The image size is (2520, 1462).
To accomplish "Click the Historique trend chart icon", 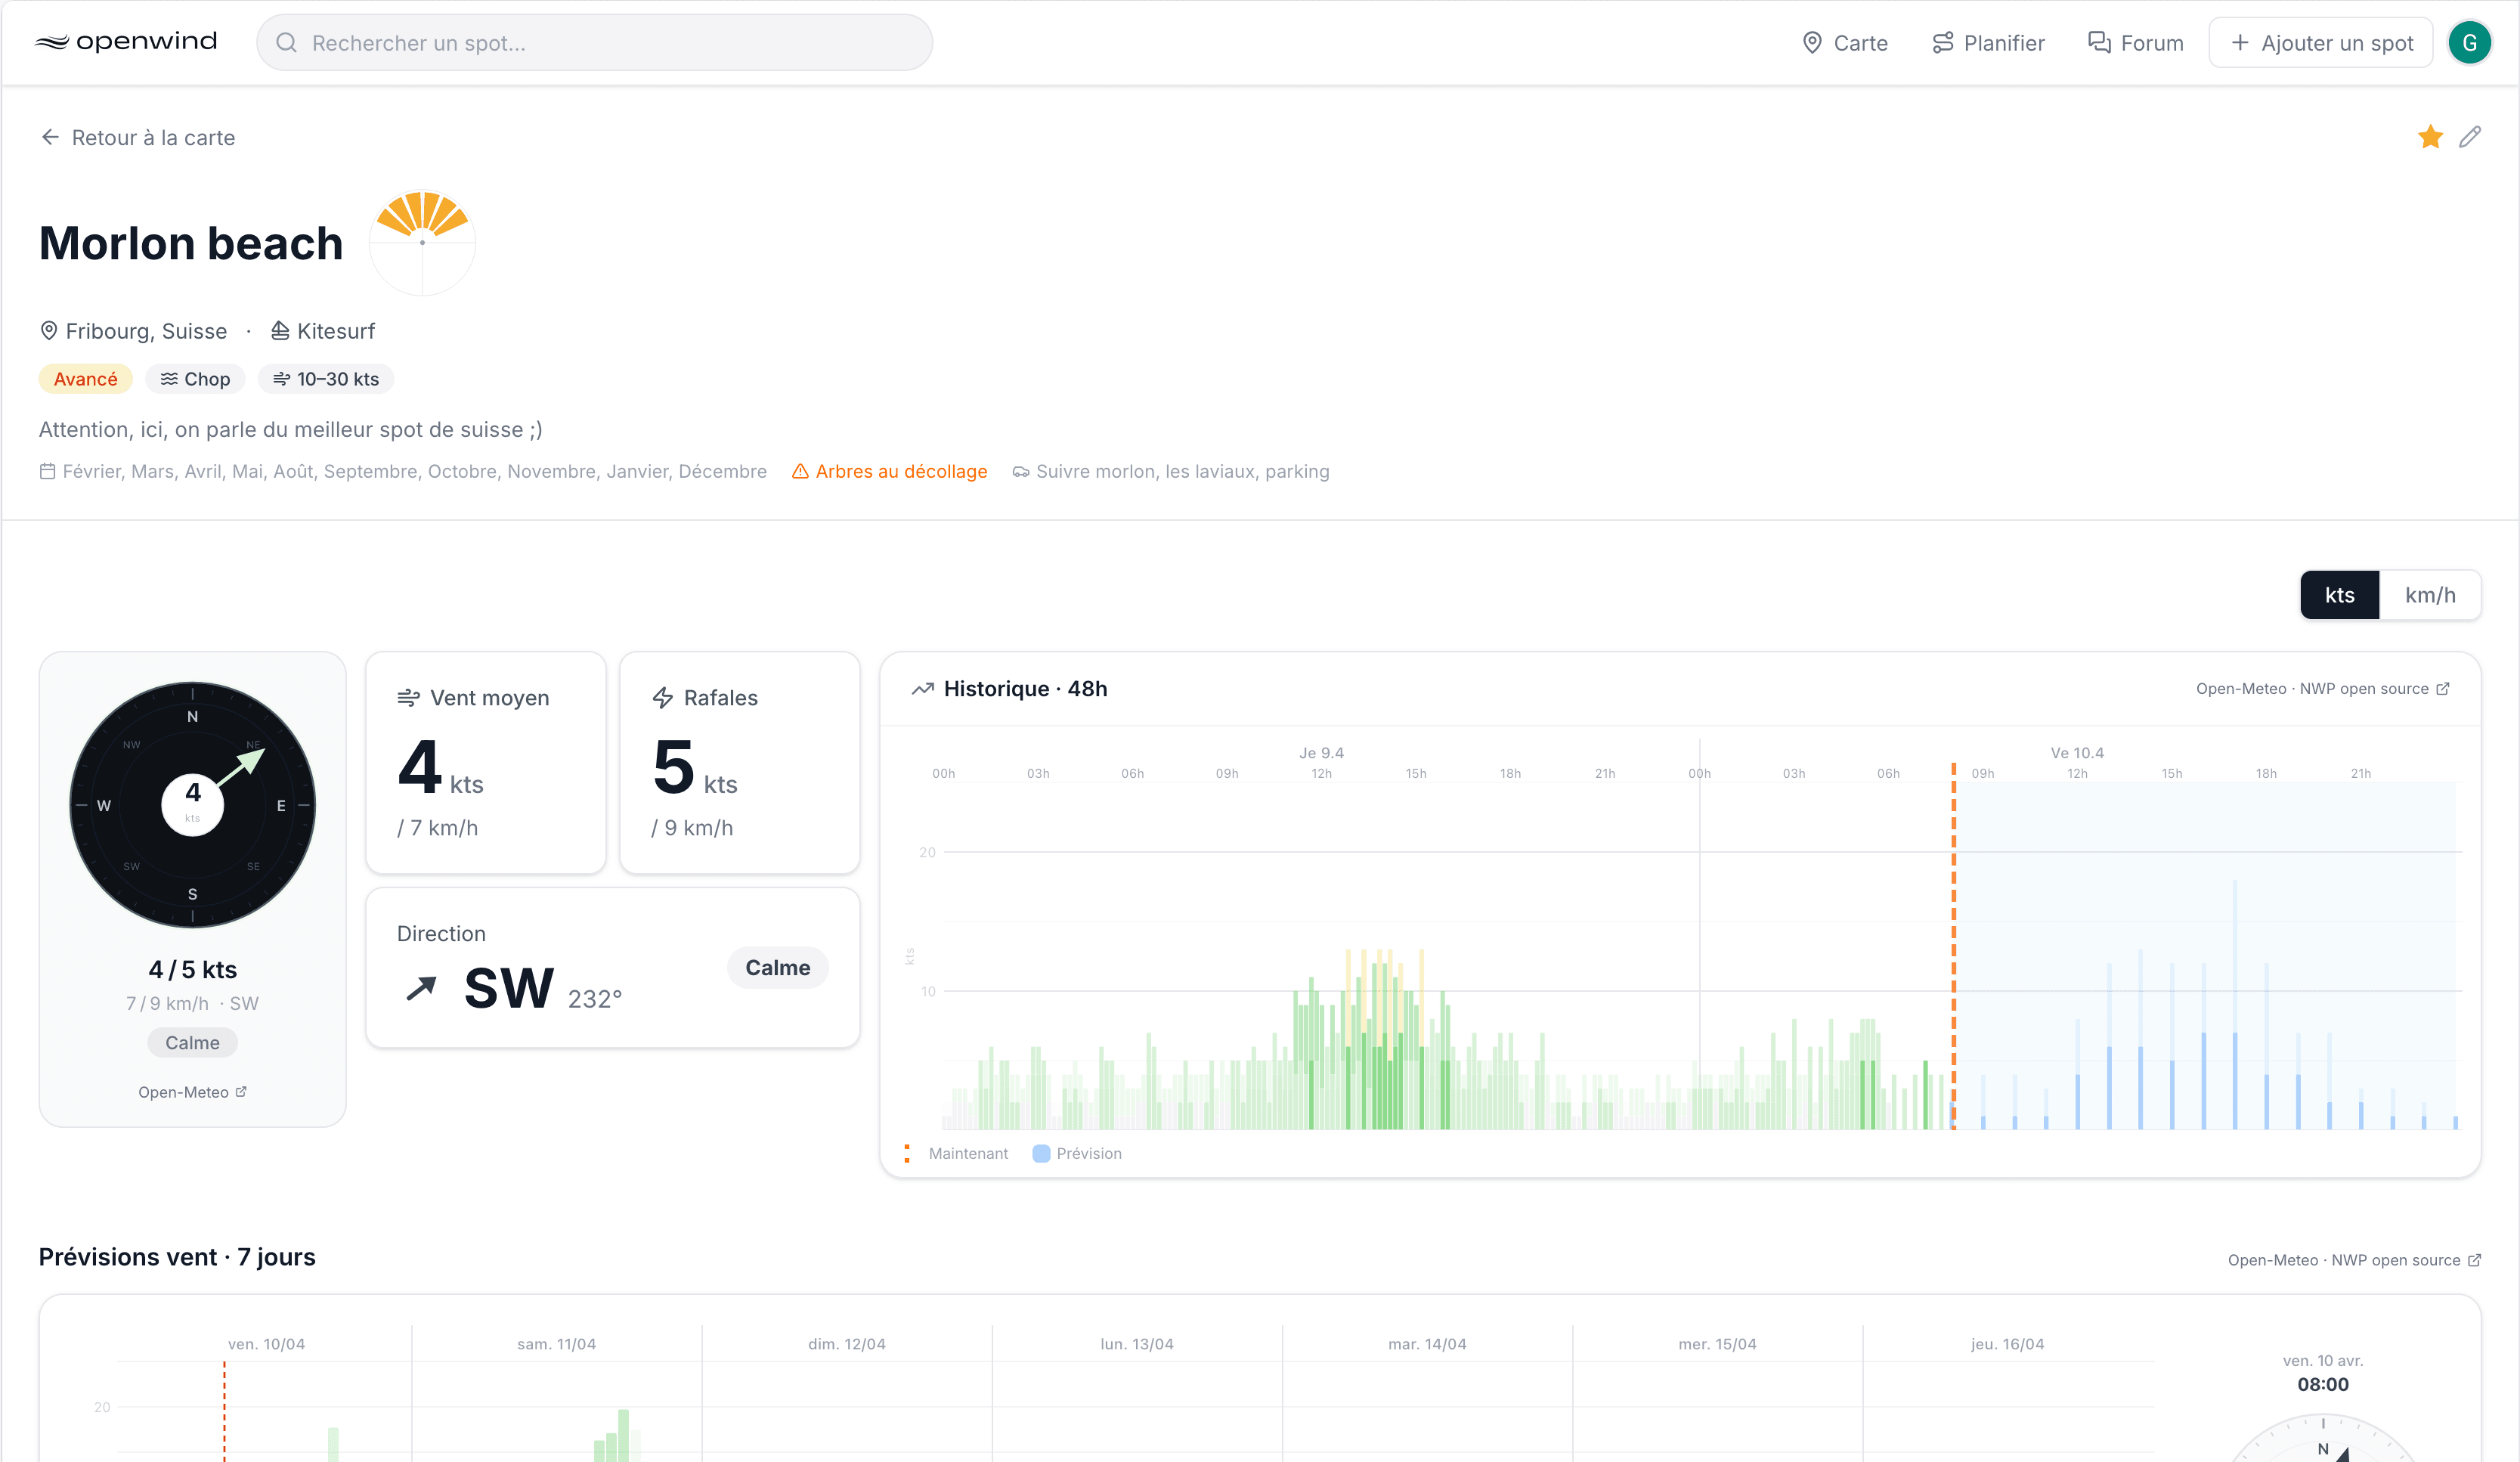I will [x=922, y=689].
